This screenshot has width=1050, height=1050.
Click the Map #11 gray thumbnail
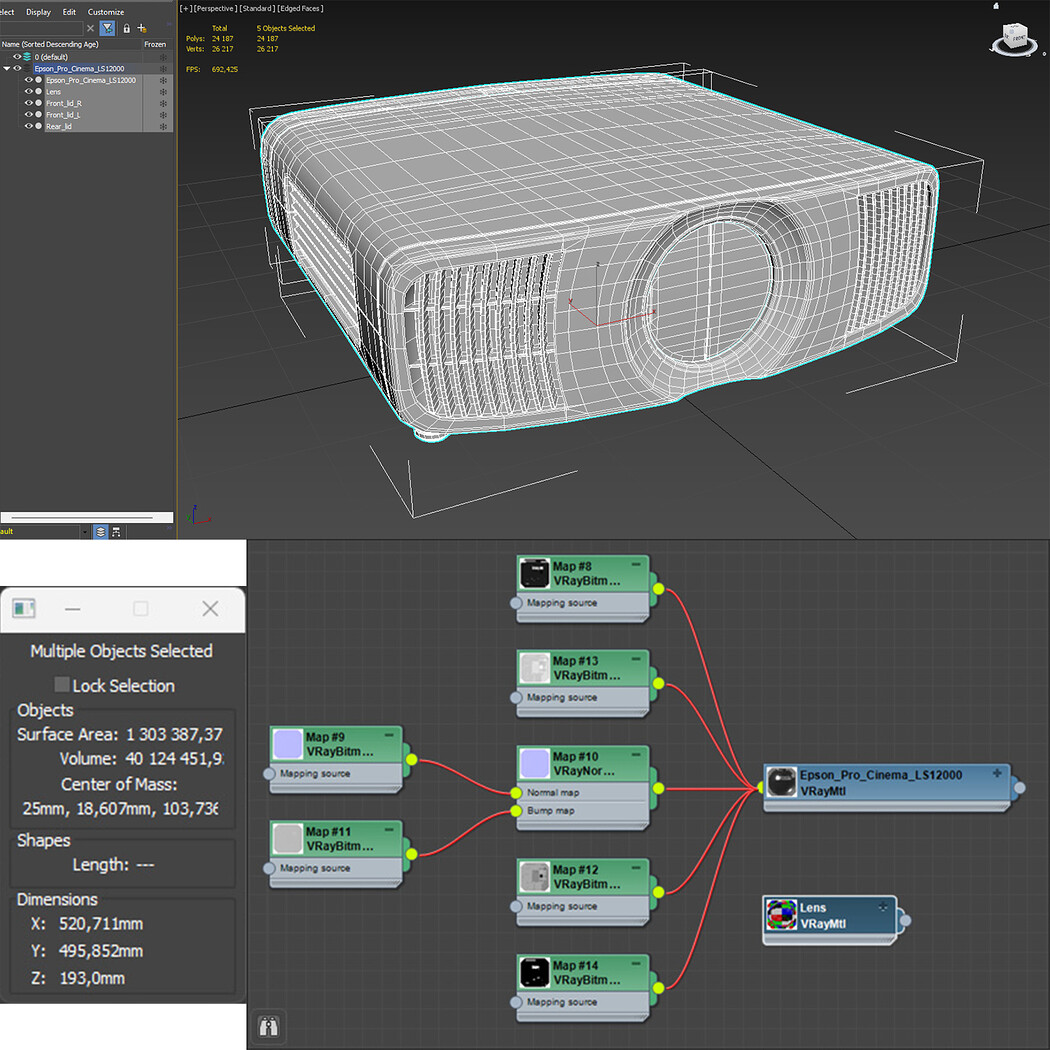pyautogui.click(x=288, y=838)
